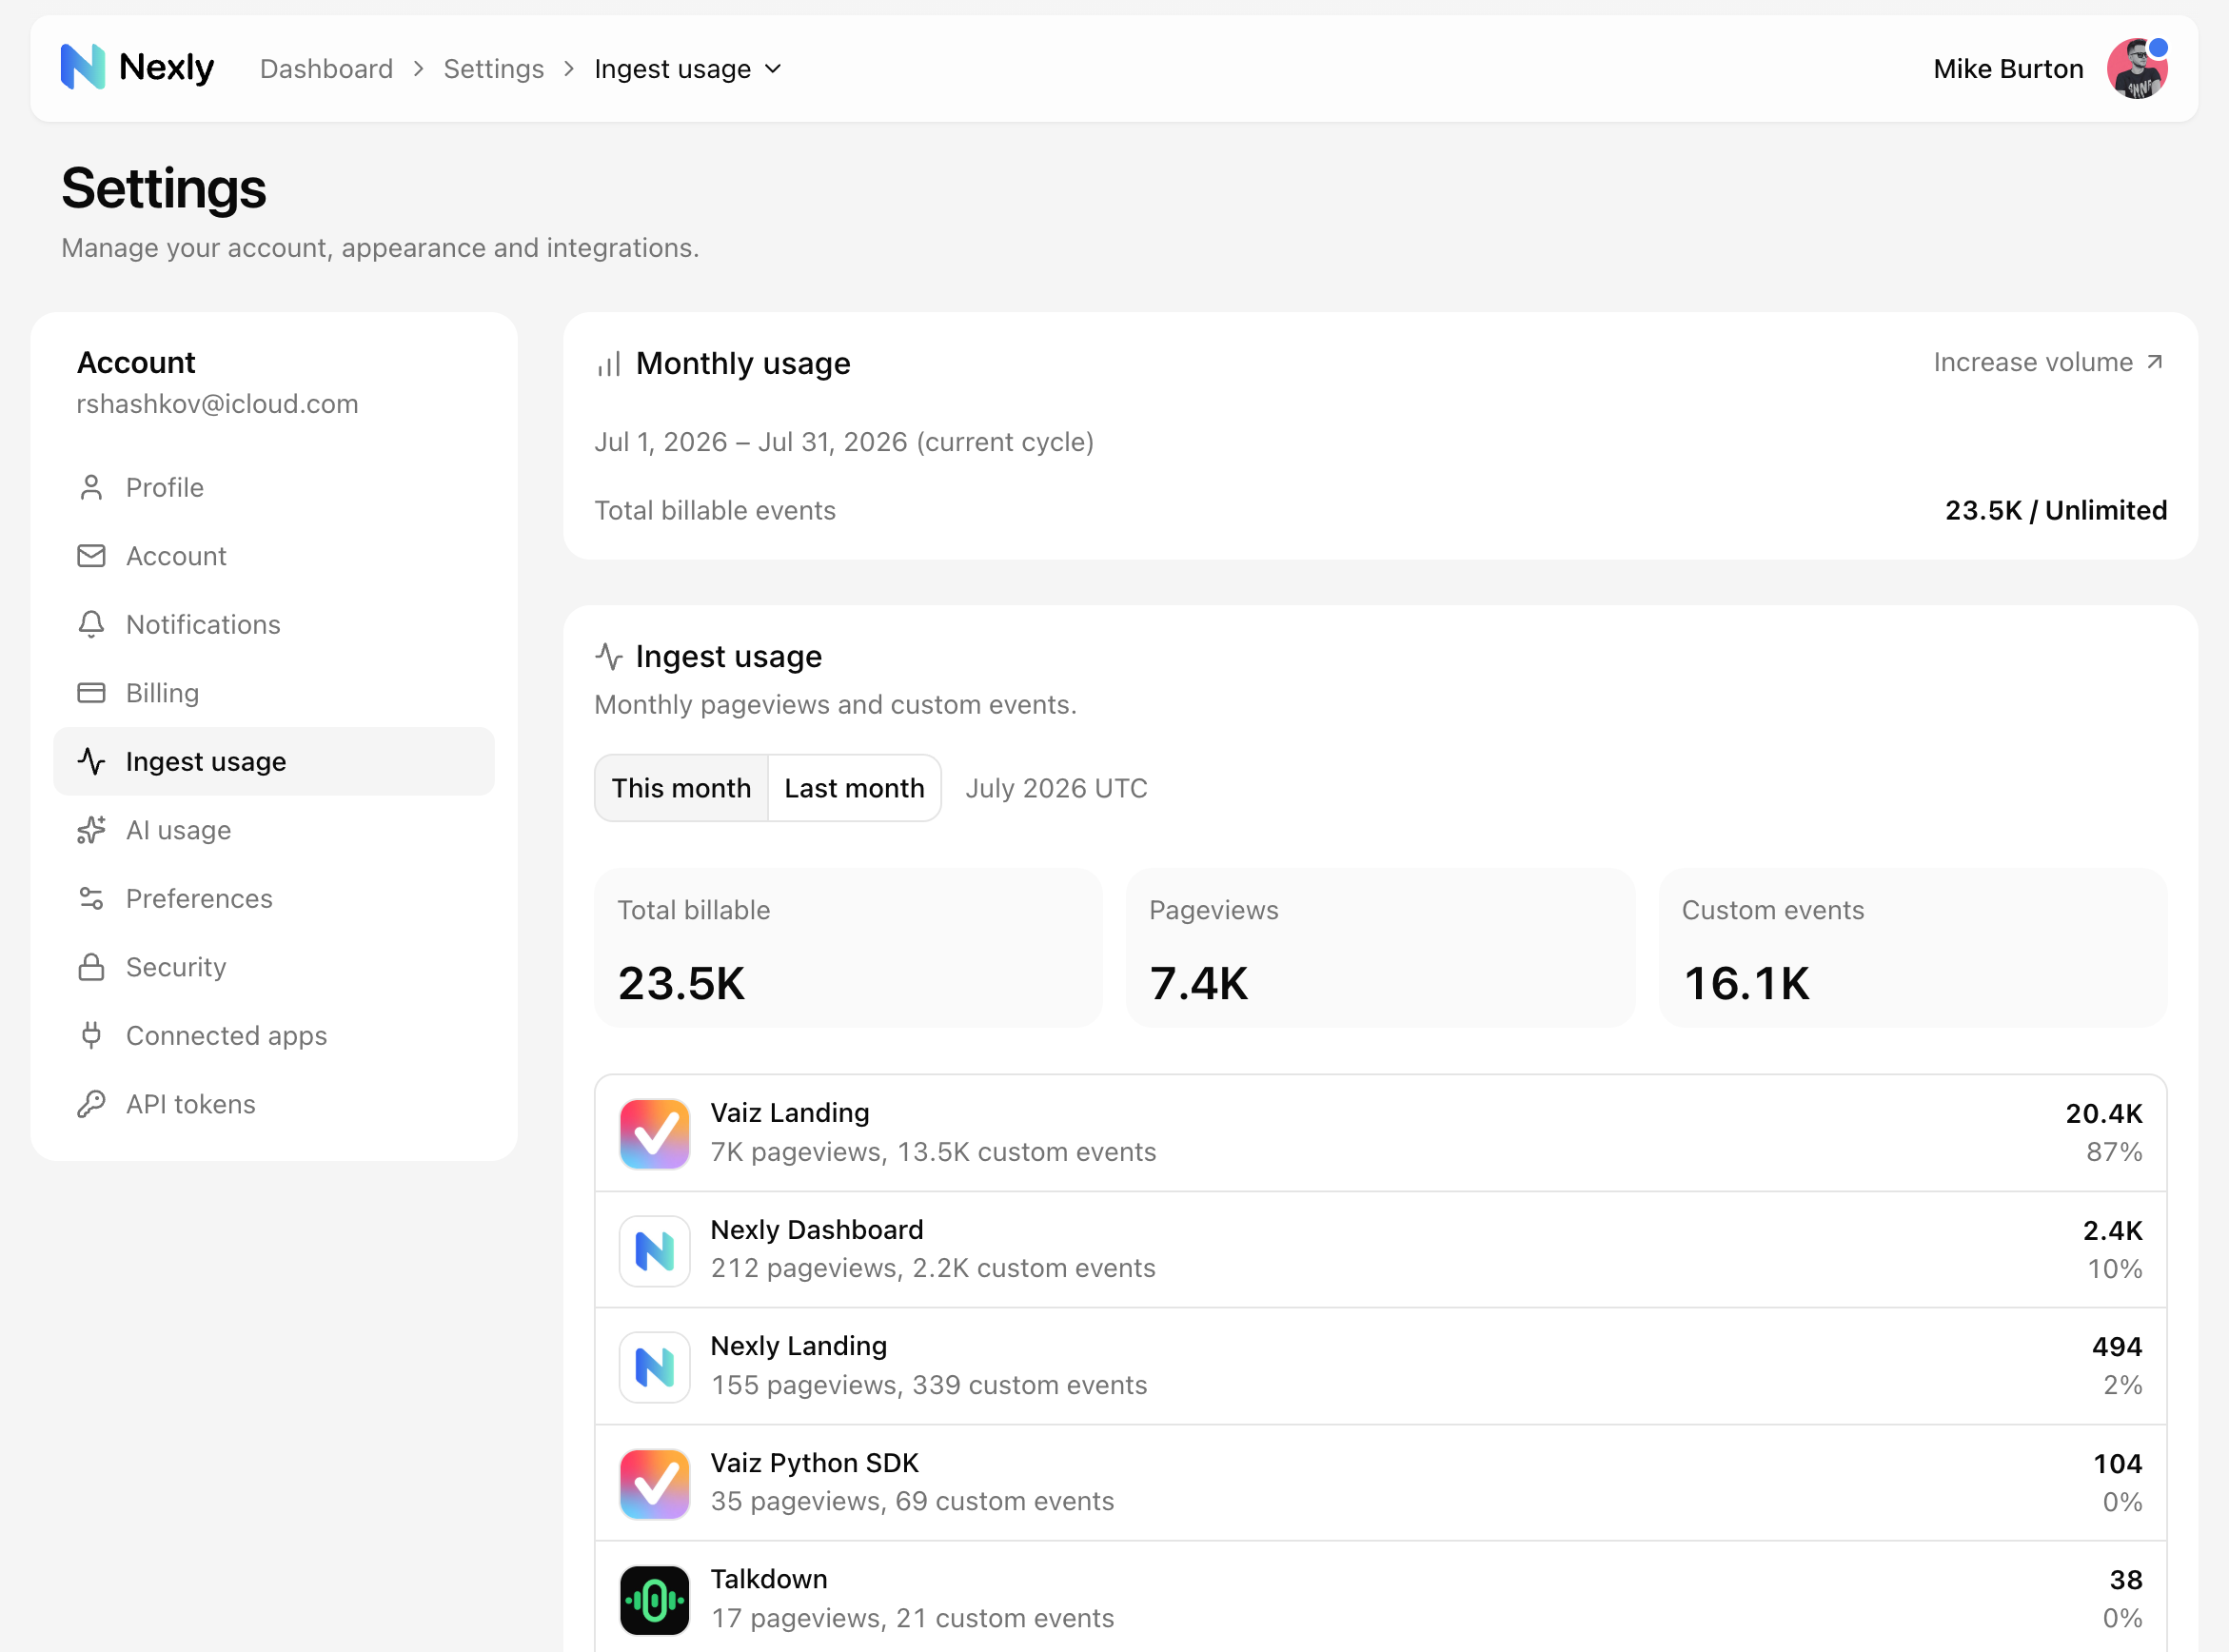2229x1652 pixels.
Task: Click the 87% share value
Action: point(2114,1152)
